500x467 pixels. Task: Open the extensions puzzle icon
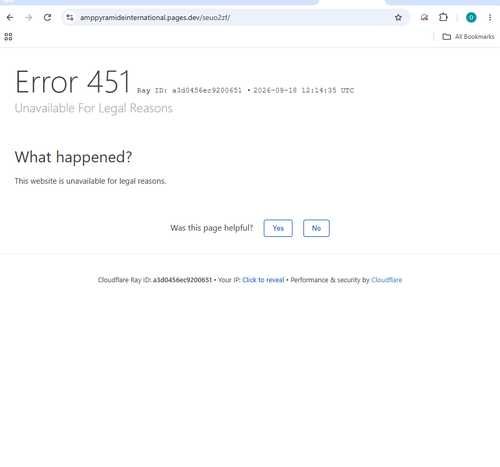(x=443, y=17)
